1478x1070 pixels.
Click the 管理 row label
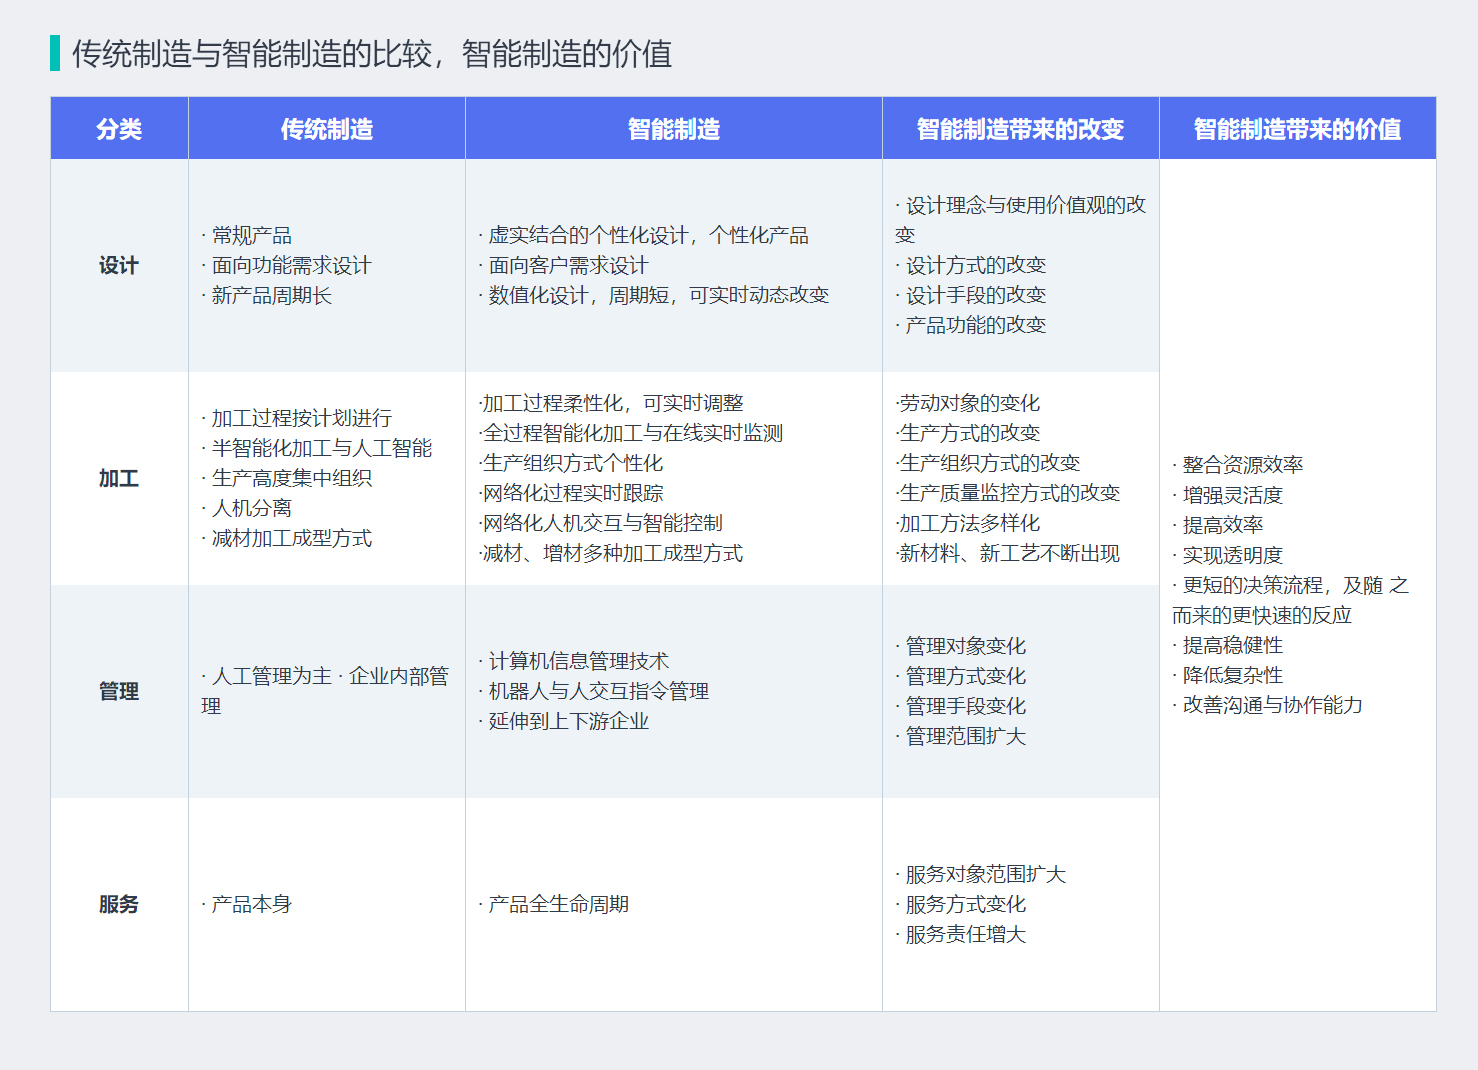click(119, 692)
